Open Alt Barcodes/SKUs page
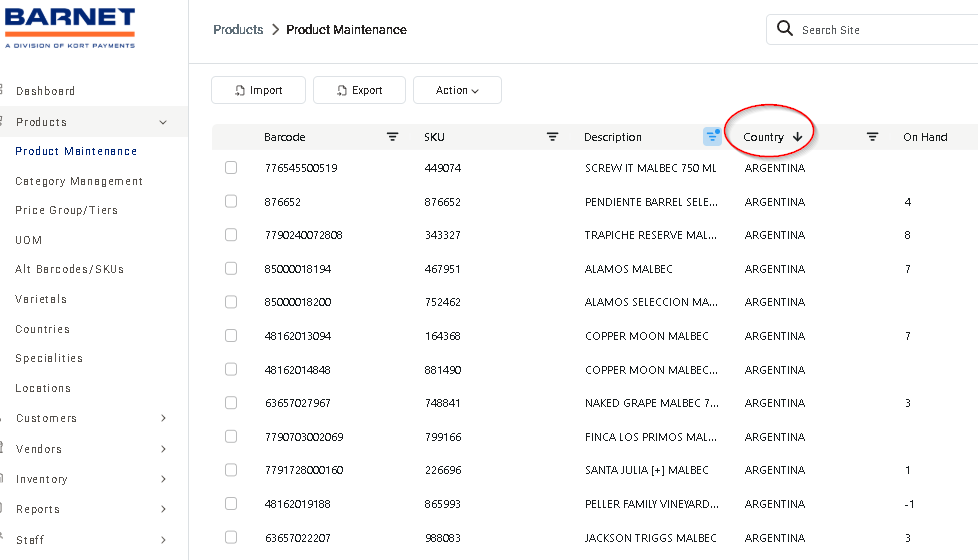The image size is (978, 560). (70, 269)
